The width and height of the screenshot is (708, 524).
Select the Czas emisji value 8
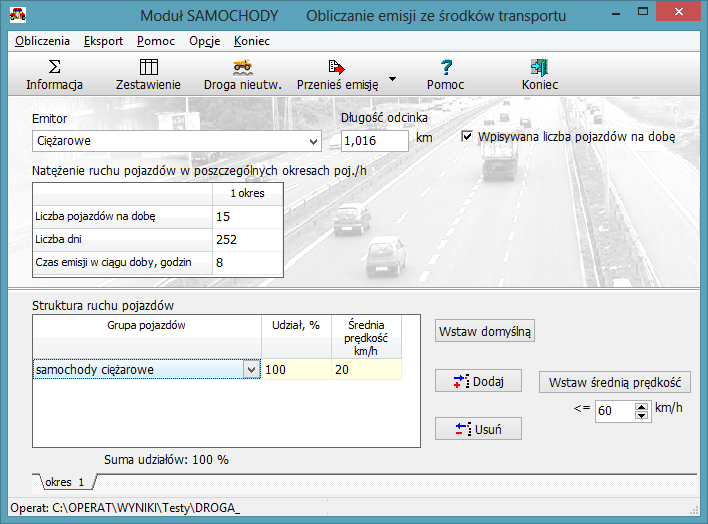247,262
